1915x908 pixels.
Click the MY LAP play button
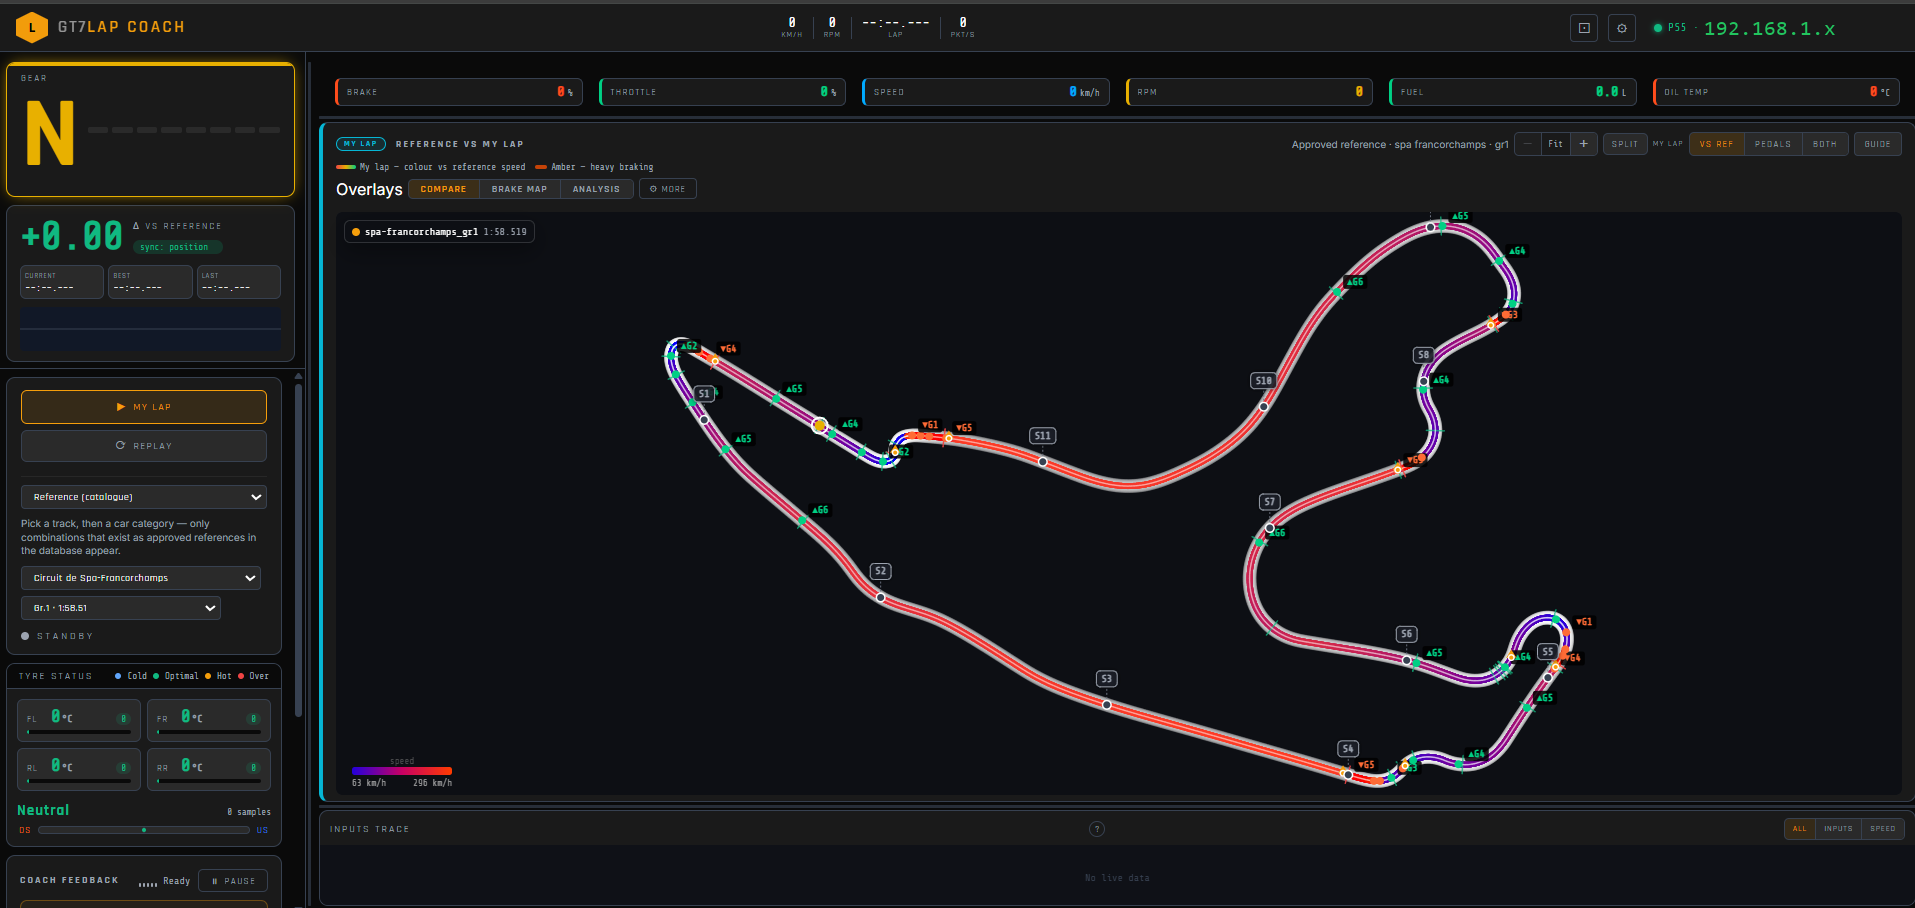click(x=144, y=407)
